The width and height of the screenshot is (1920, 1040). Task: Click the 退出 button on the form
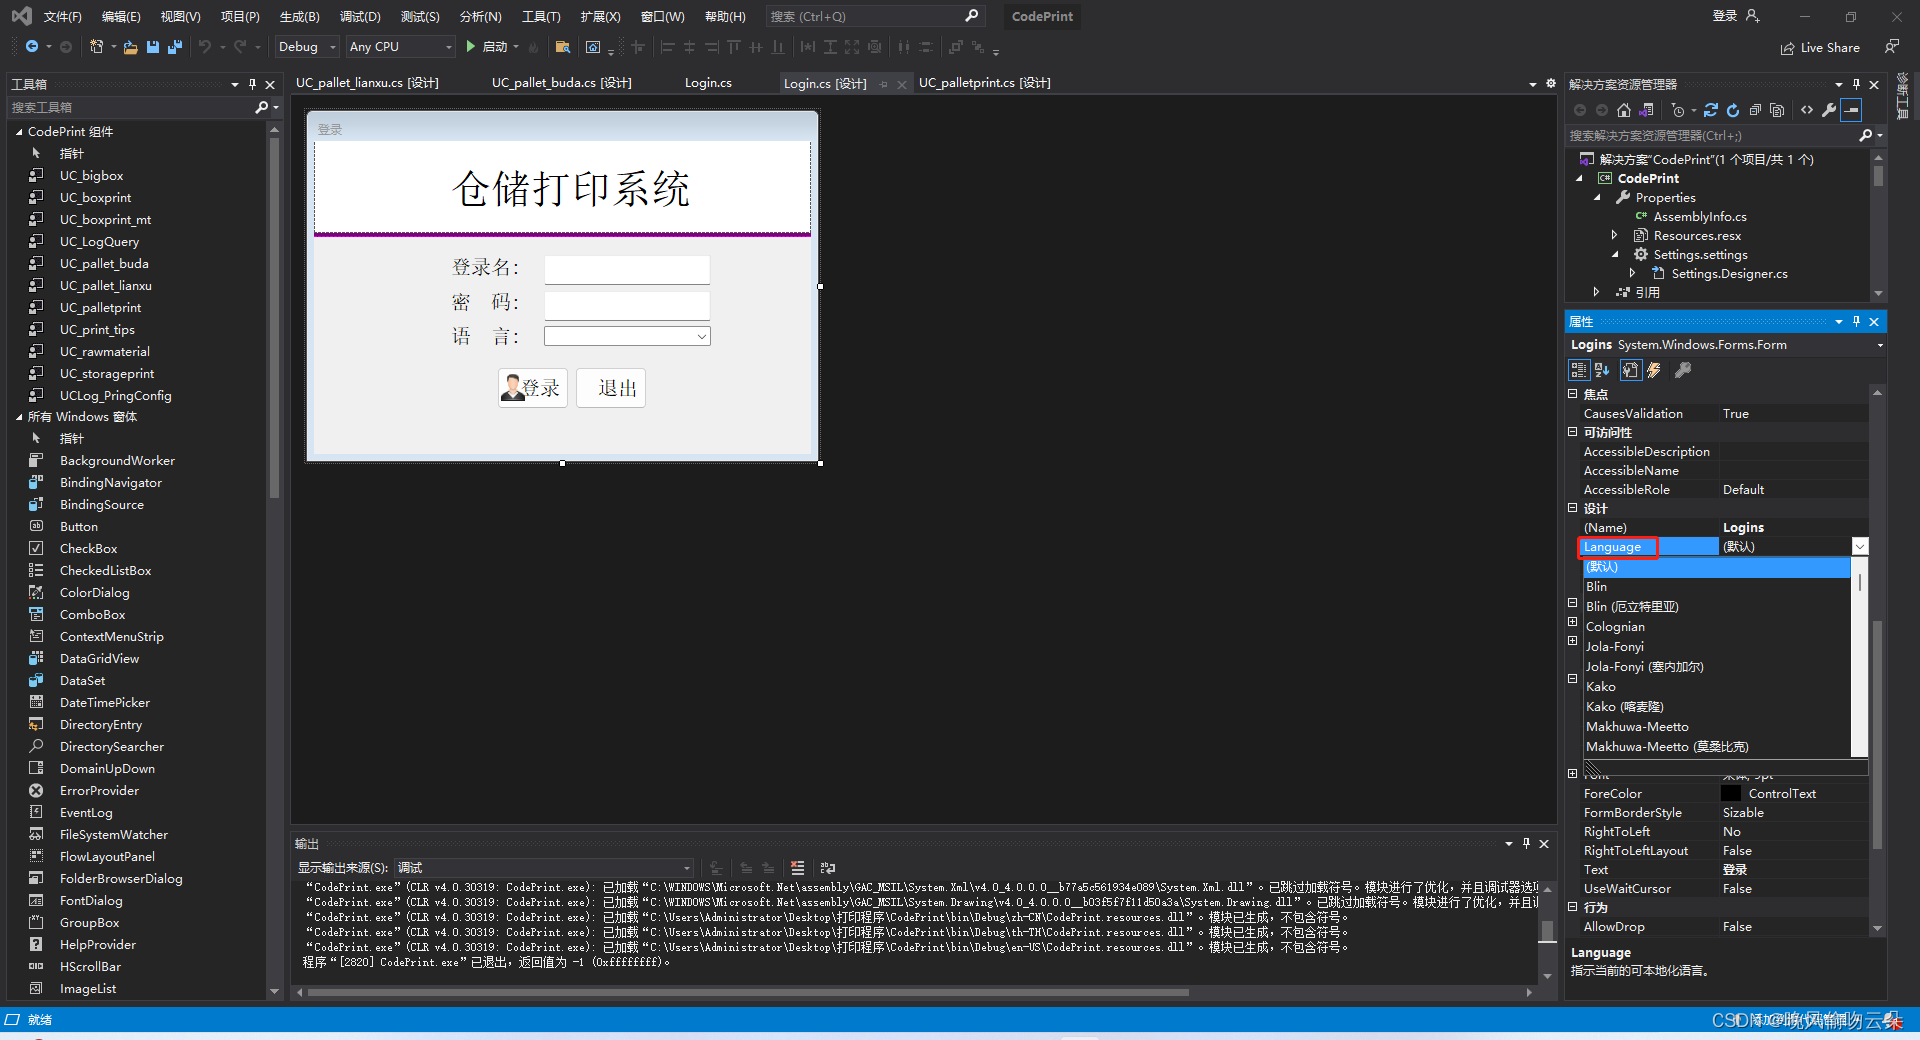point(611,388)
